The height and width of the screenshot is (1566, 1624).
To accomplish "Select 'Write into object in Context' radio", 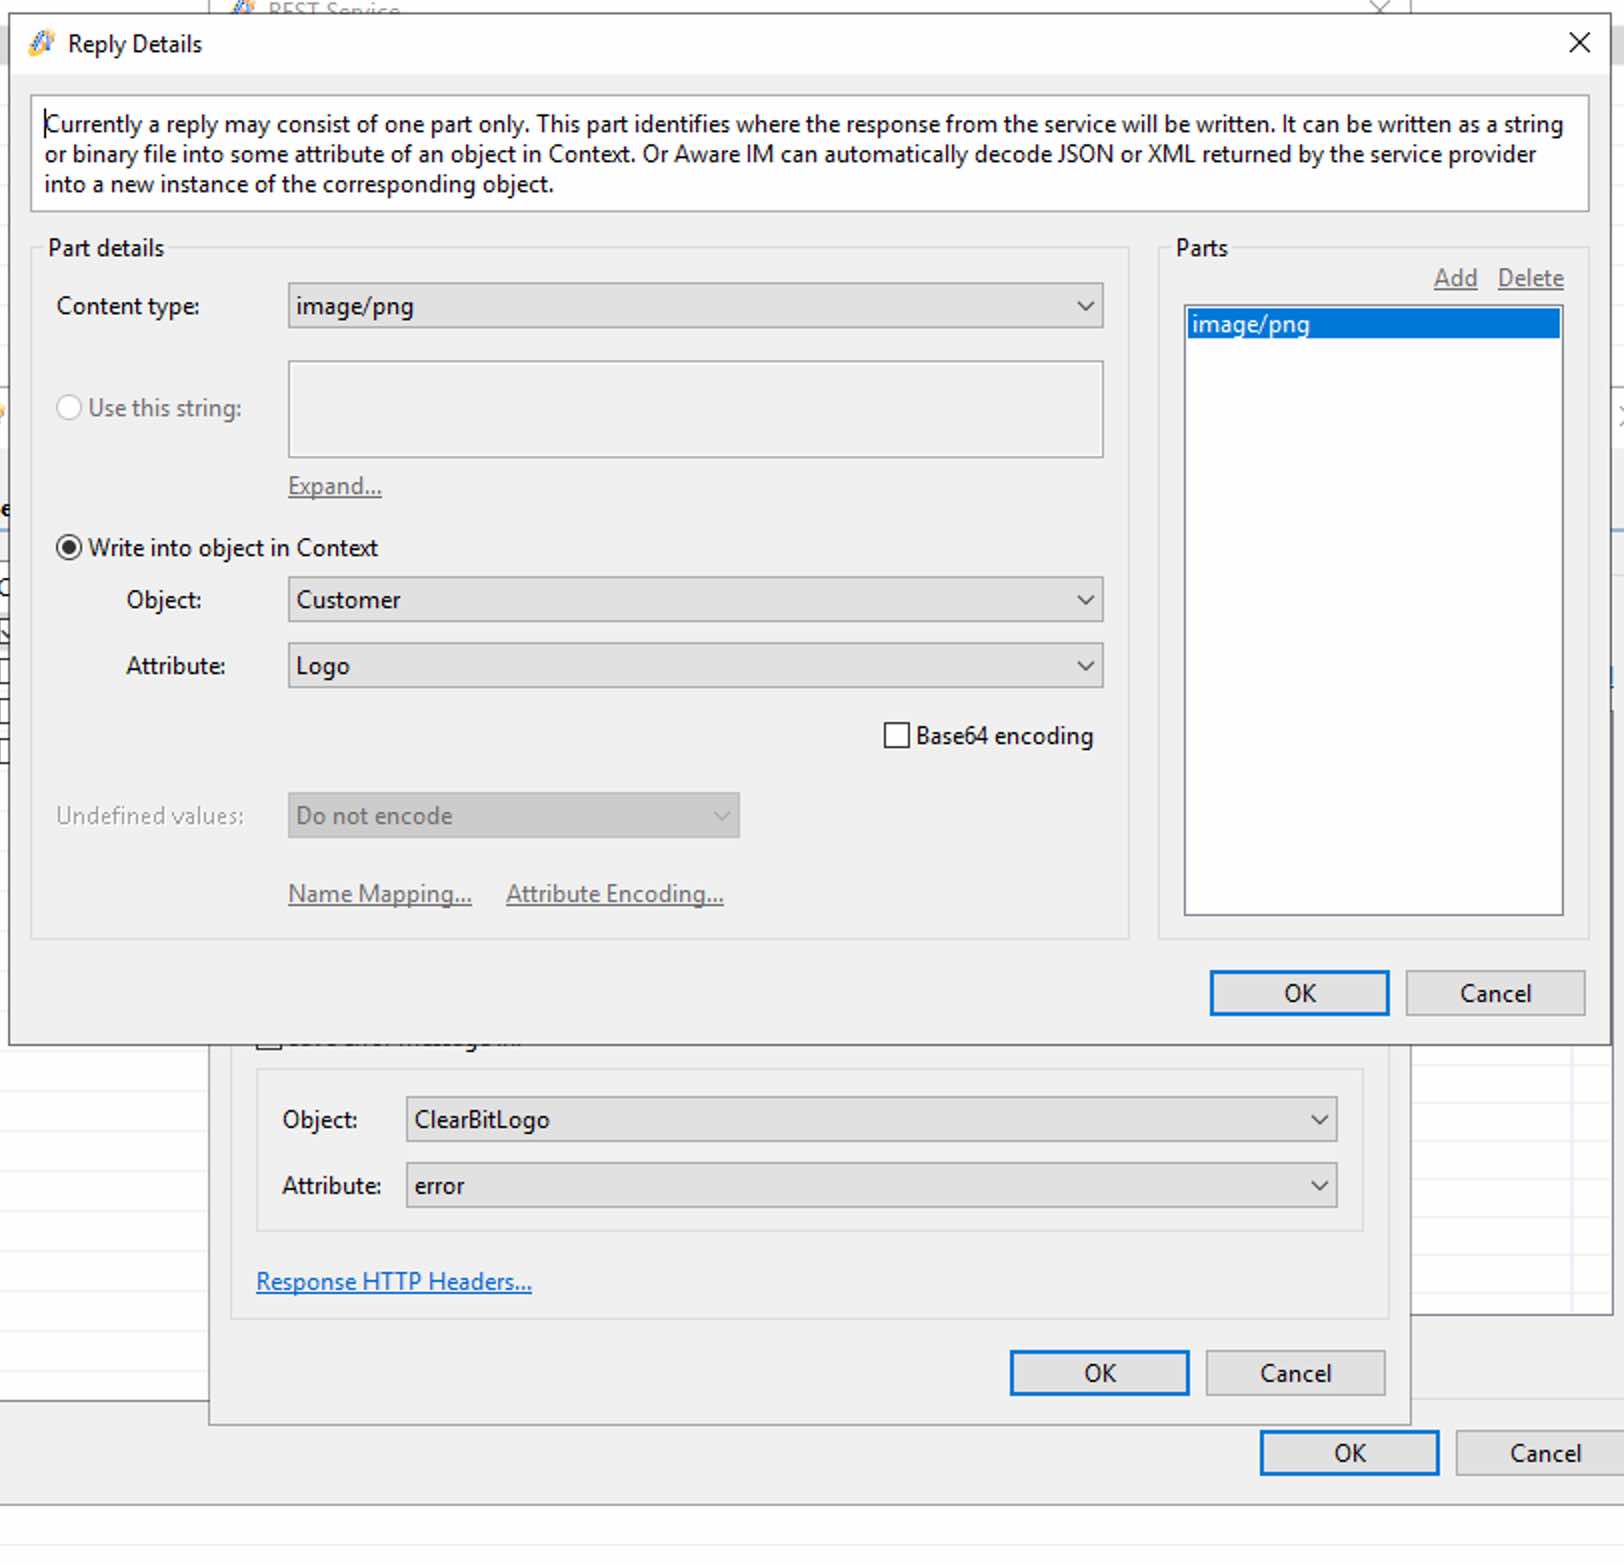I will click(68, 548).
